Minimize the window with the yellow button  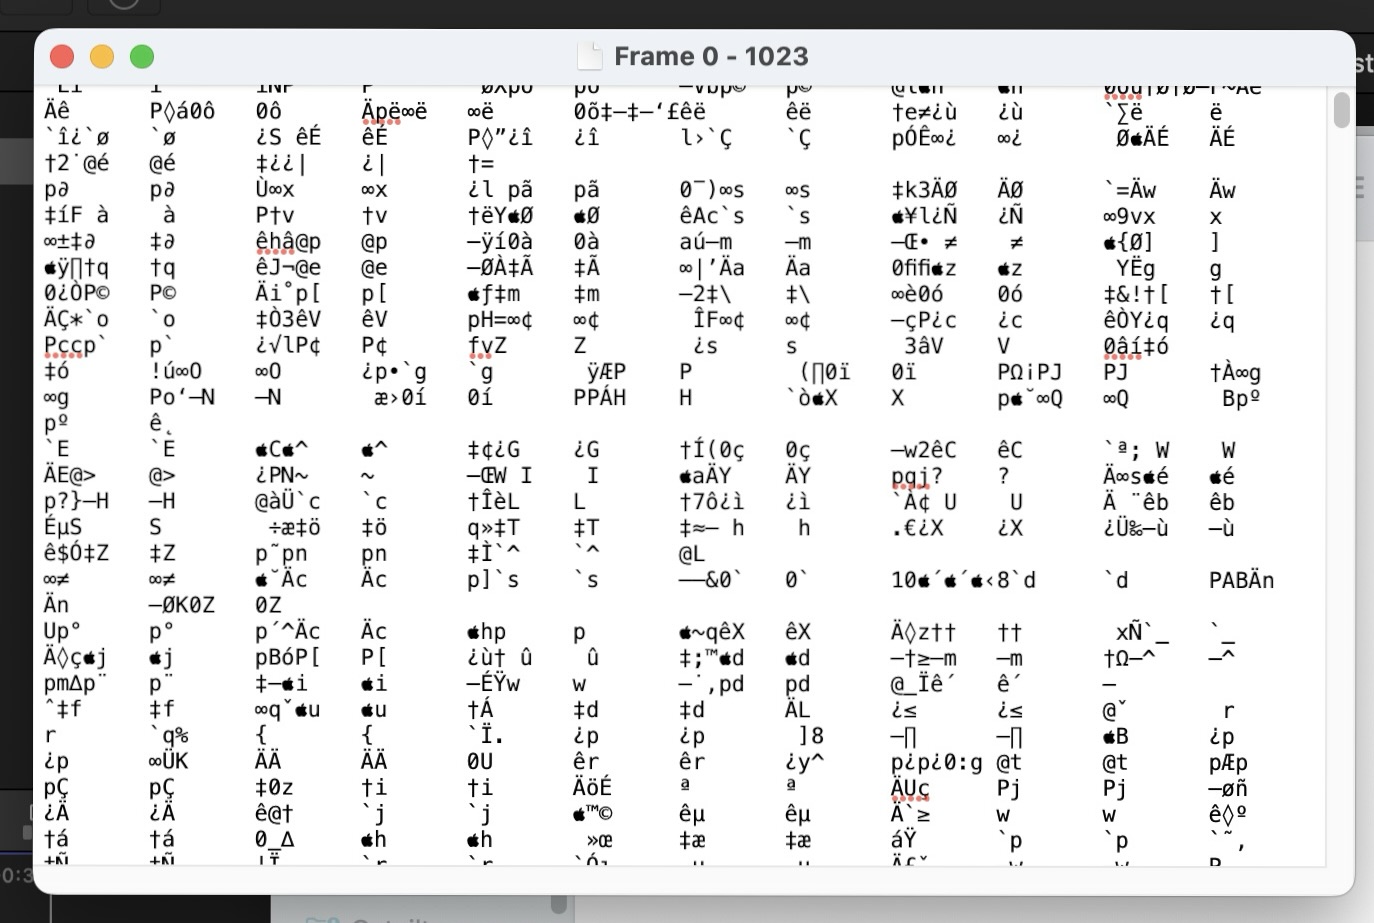tap(102, 57)
